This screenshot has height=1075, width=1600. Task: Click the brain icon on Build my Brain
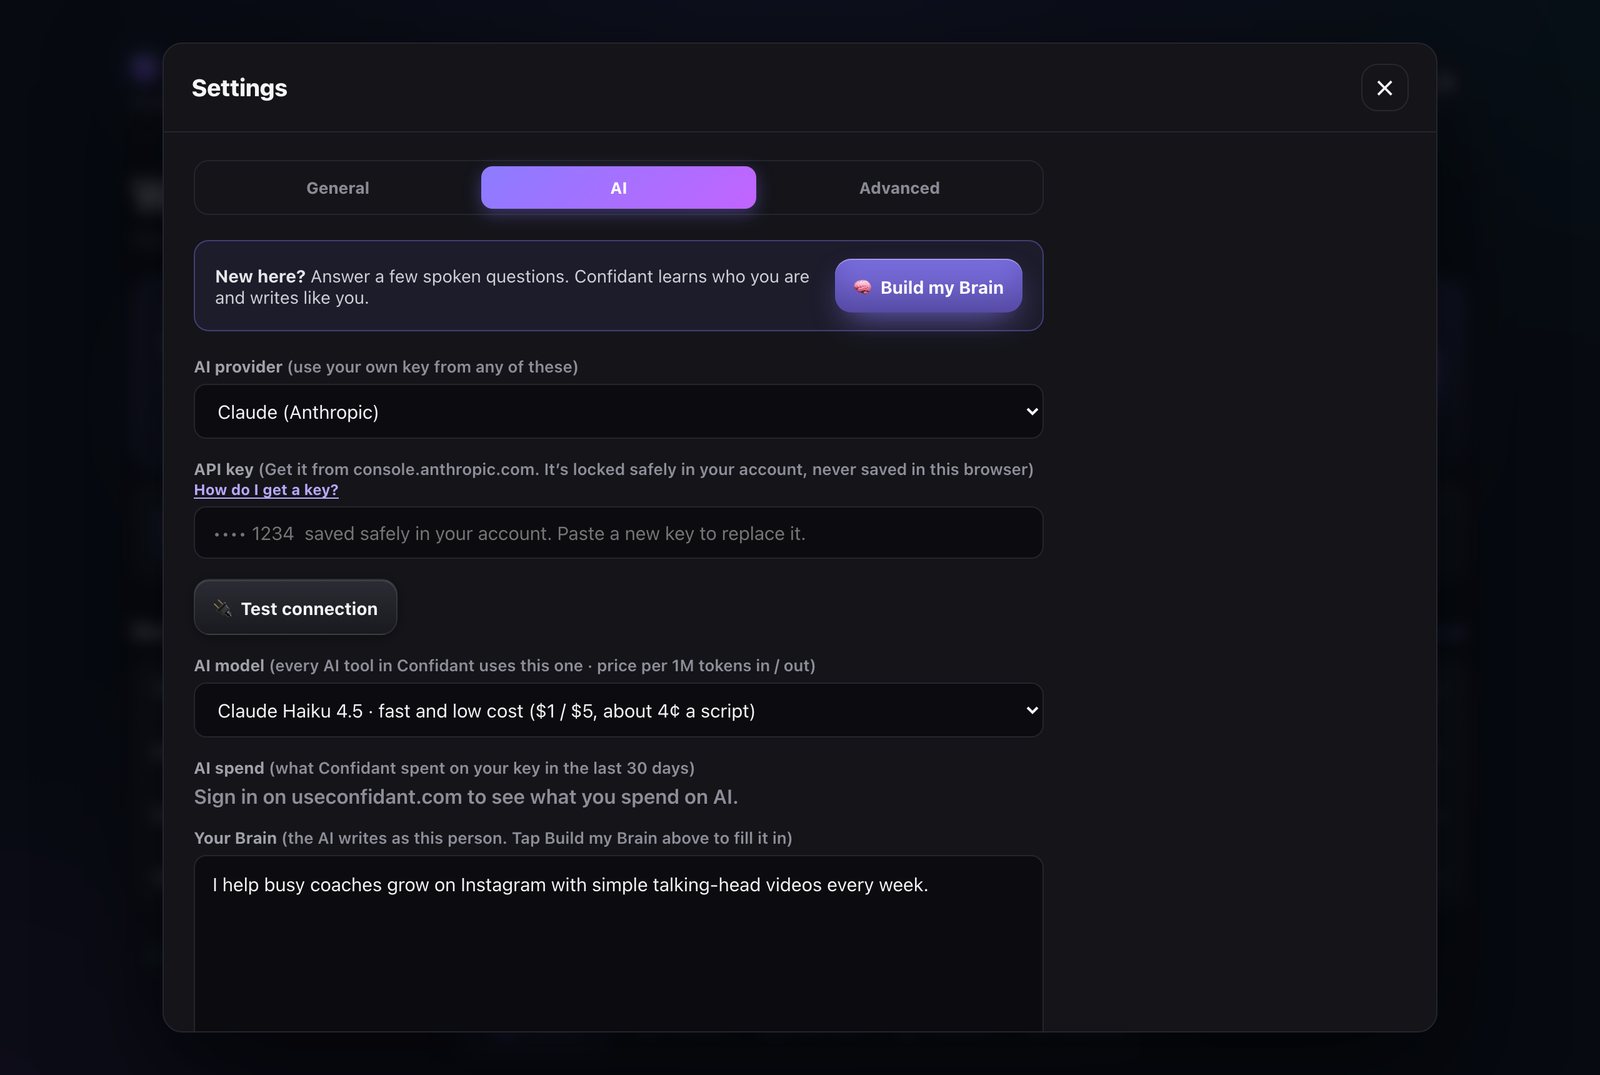(862, 287)
